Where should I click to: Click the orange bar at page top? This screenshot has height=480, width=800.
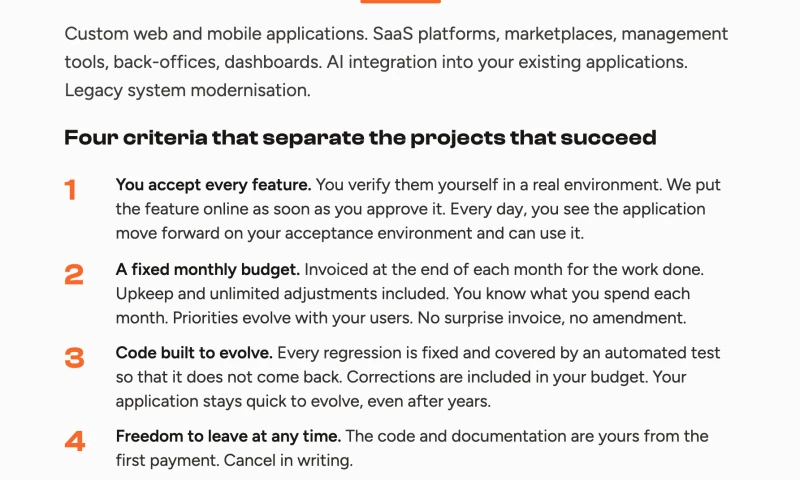click(x=401, y=2)
